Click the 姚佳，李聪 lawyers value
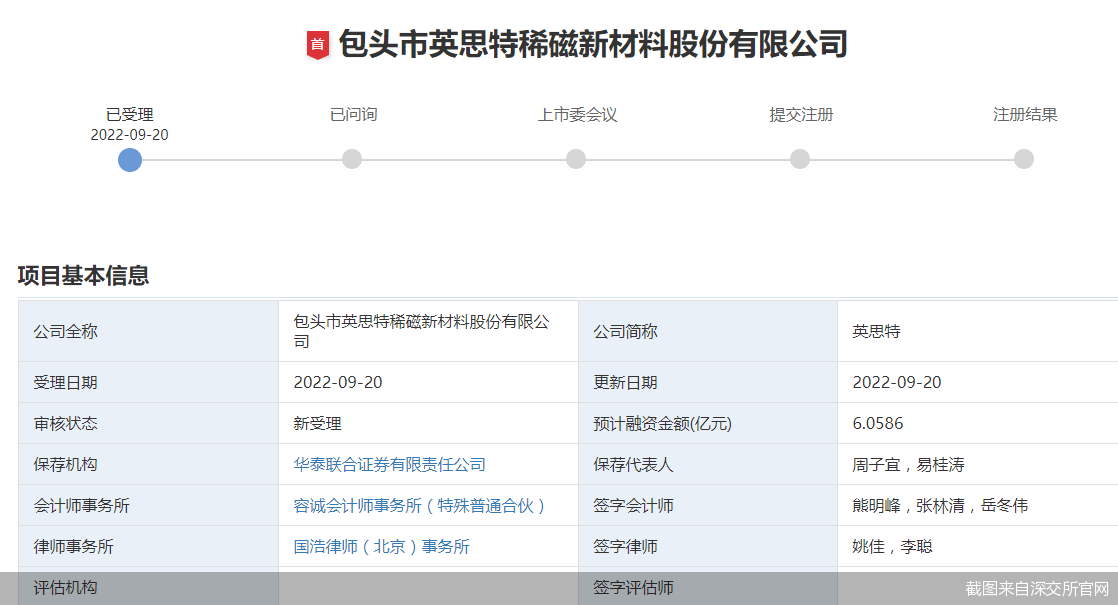The height and width of the screenshot is (605, 1118). tap(892, 547)
